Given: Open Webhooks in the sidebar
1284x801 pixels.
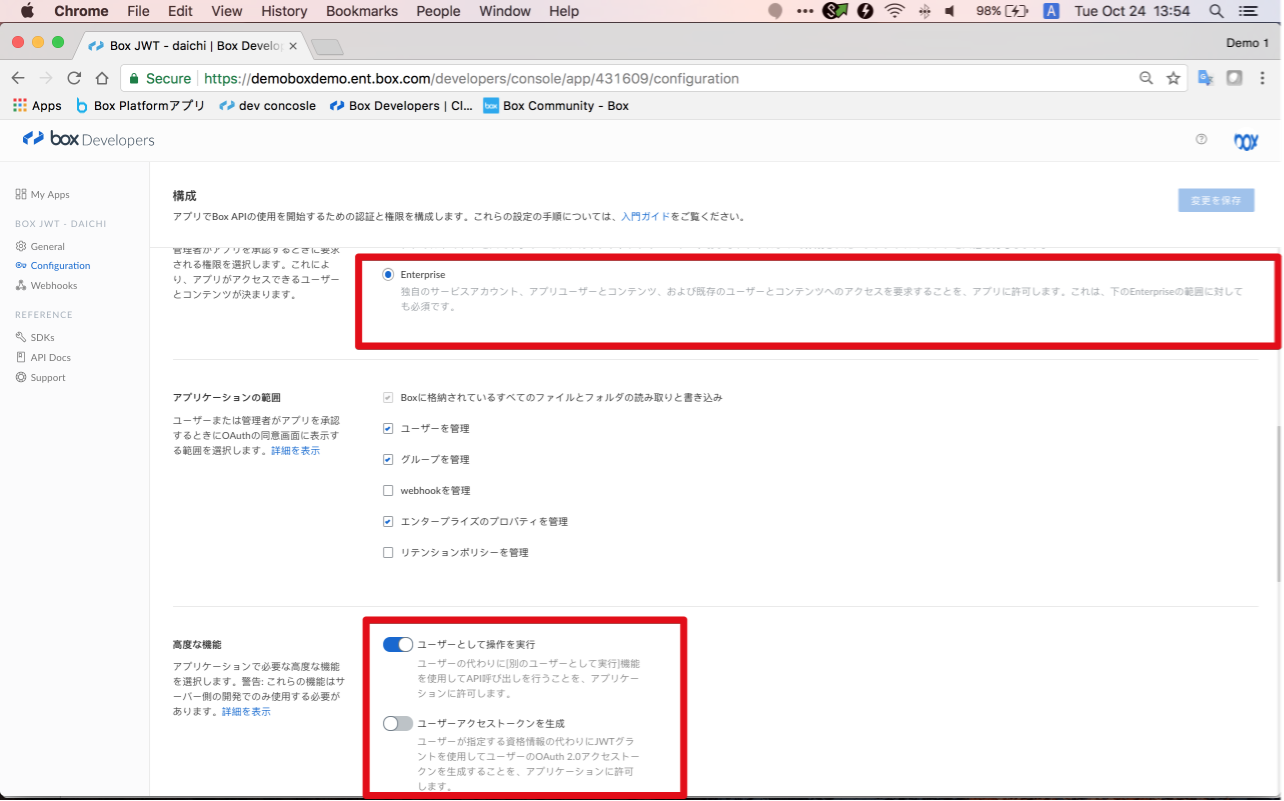Looking at the screenshot, I should point(46,286).
